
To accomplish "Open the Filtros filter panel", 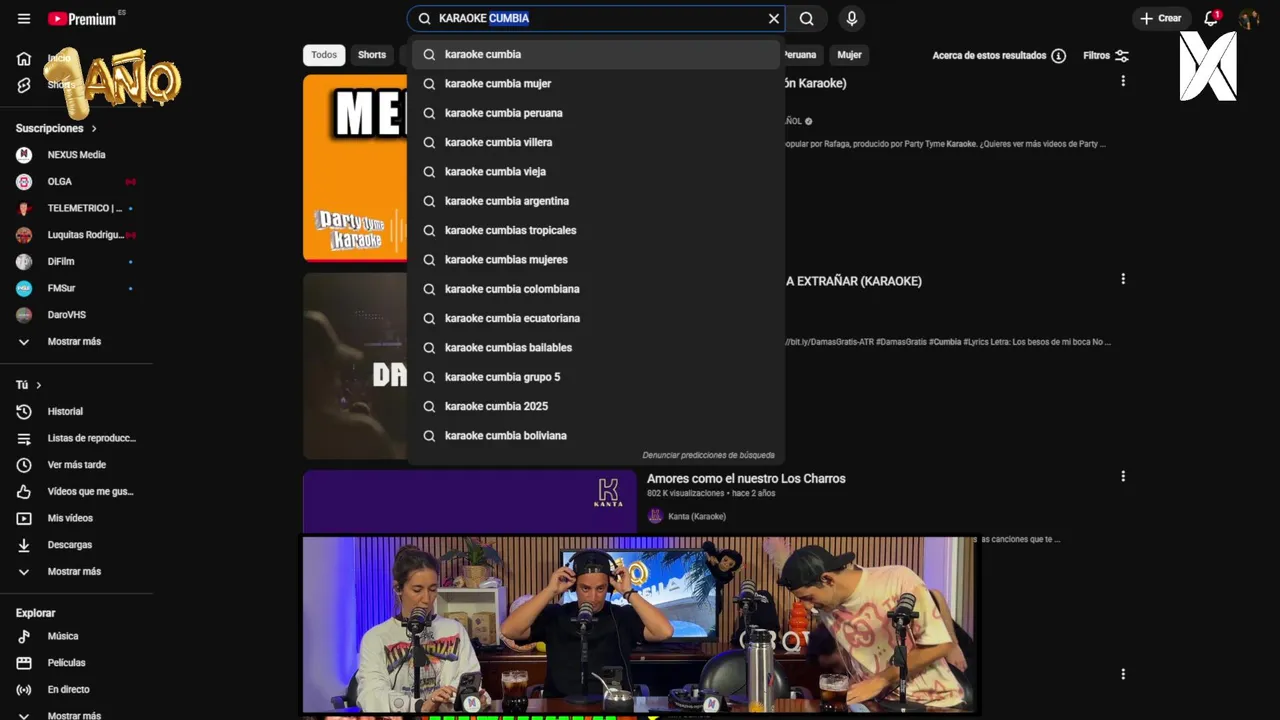I will coord(1106,56).
